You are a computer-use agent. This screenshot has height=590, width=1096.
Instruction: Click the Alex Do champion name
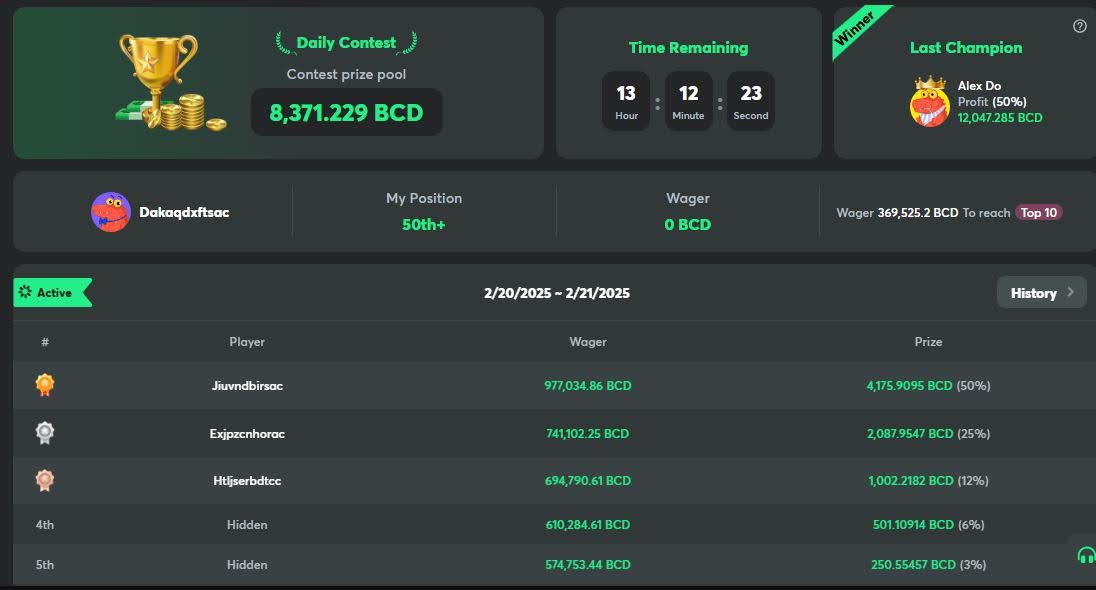[979, 86]
